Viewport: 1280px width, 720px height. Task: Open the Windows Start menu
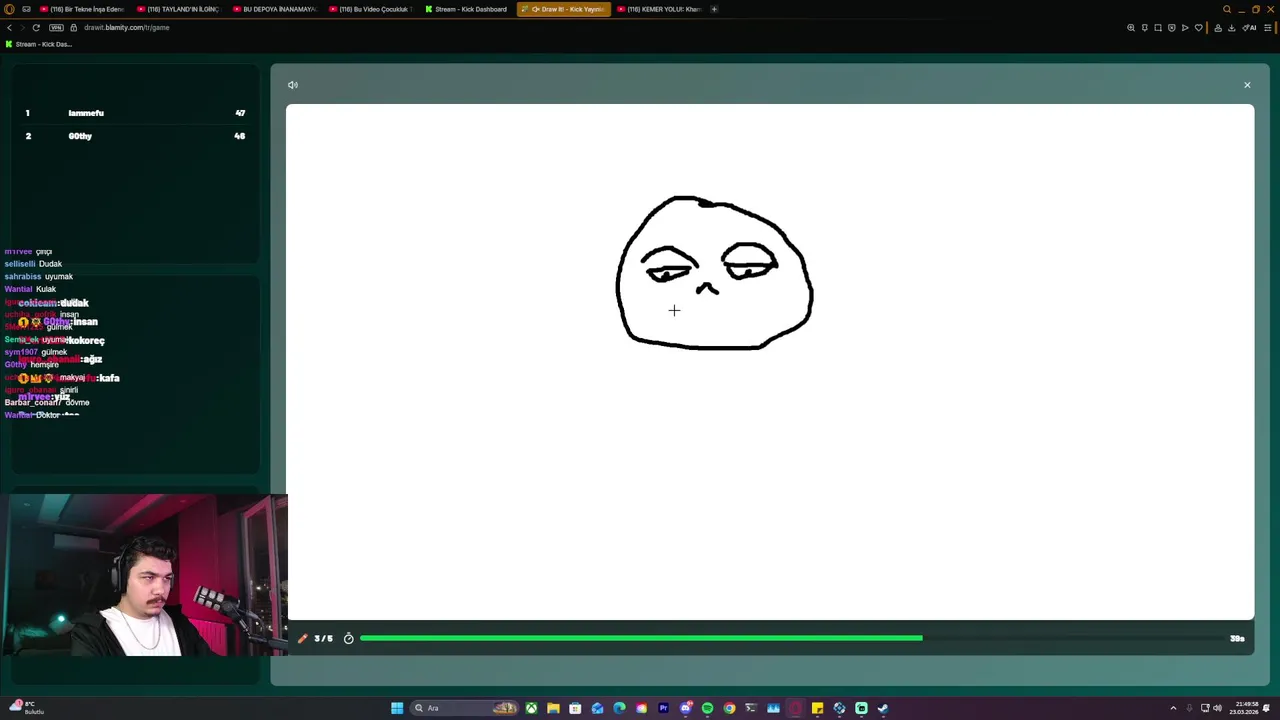click(397, 708)
